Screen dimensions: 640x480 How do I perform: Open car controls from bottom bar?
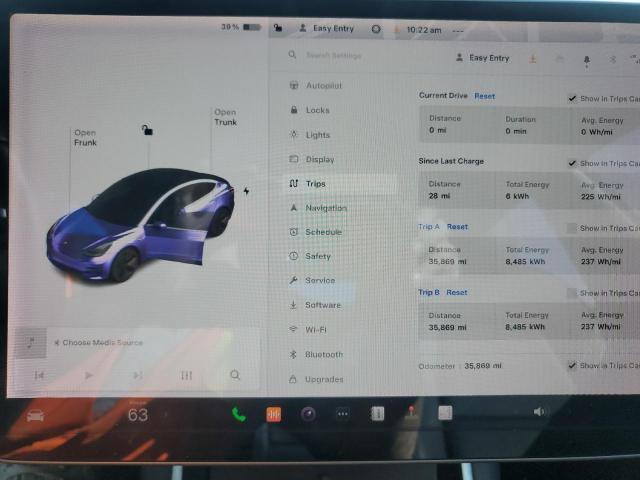pos(36,416)
